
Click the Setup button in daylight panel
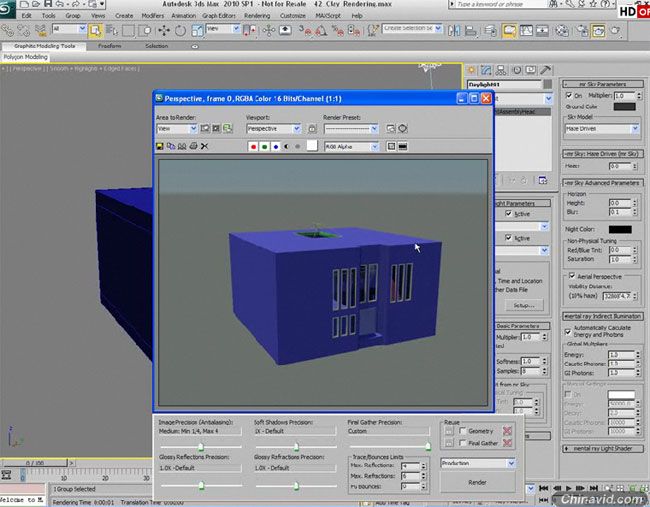pyautogui.click(x=524, y=305)
